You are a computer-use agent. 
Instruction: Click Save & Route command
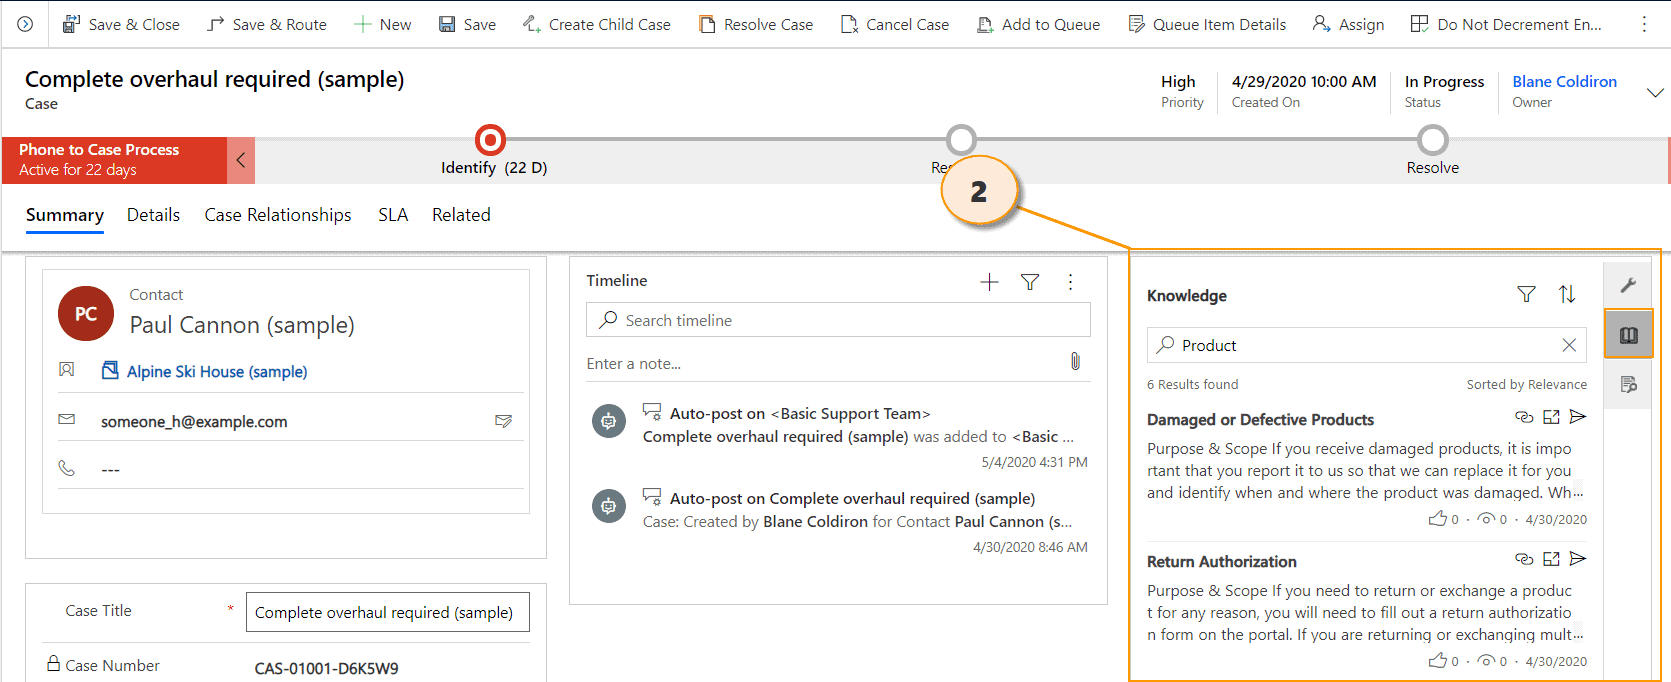(267, 24)
